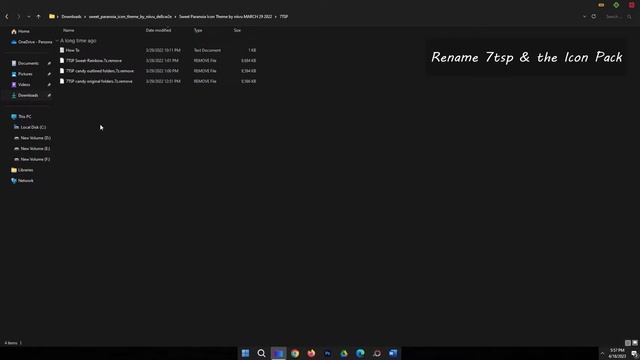
Task: Open the notification center icon
Action: [634, 353]
